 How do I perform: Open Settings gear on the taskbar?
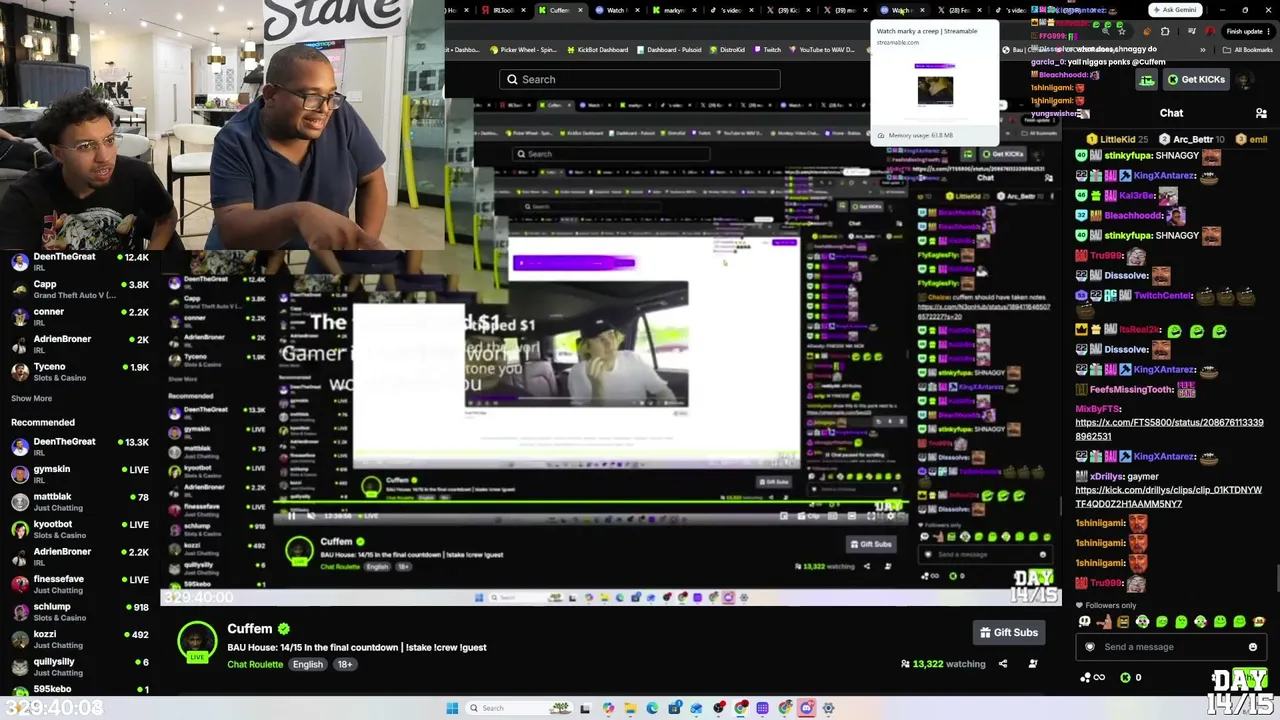tap(828, 708)
